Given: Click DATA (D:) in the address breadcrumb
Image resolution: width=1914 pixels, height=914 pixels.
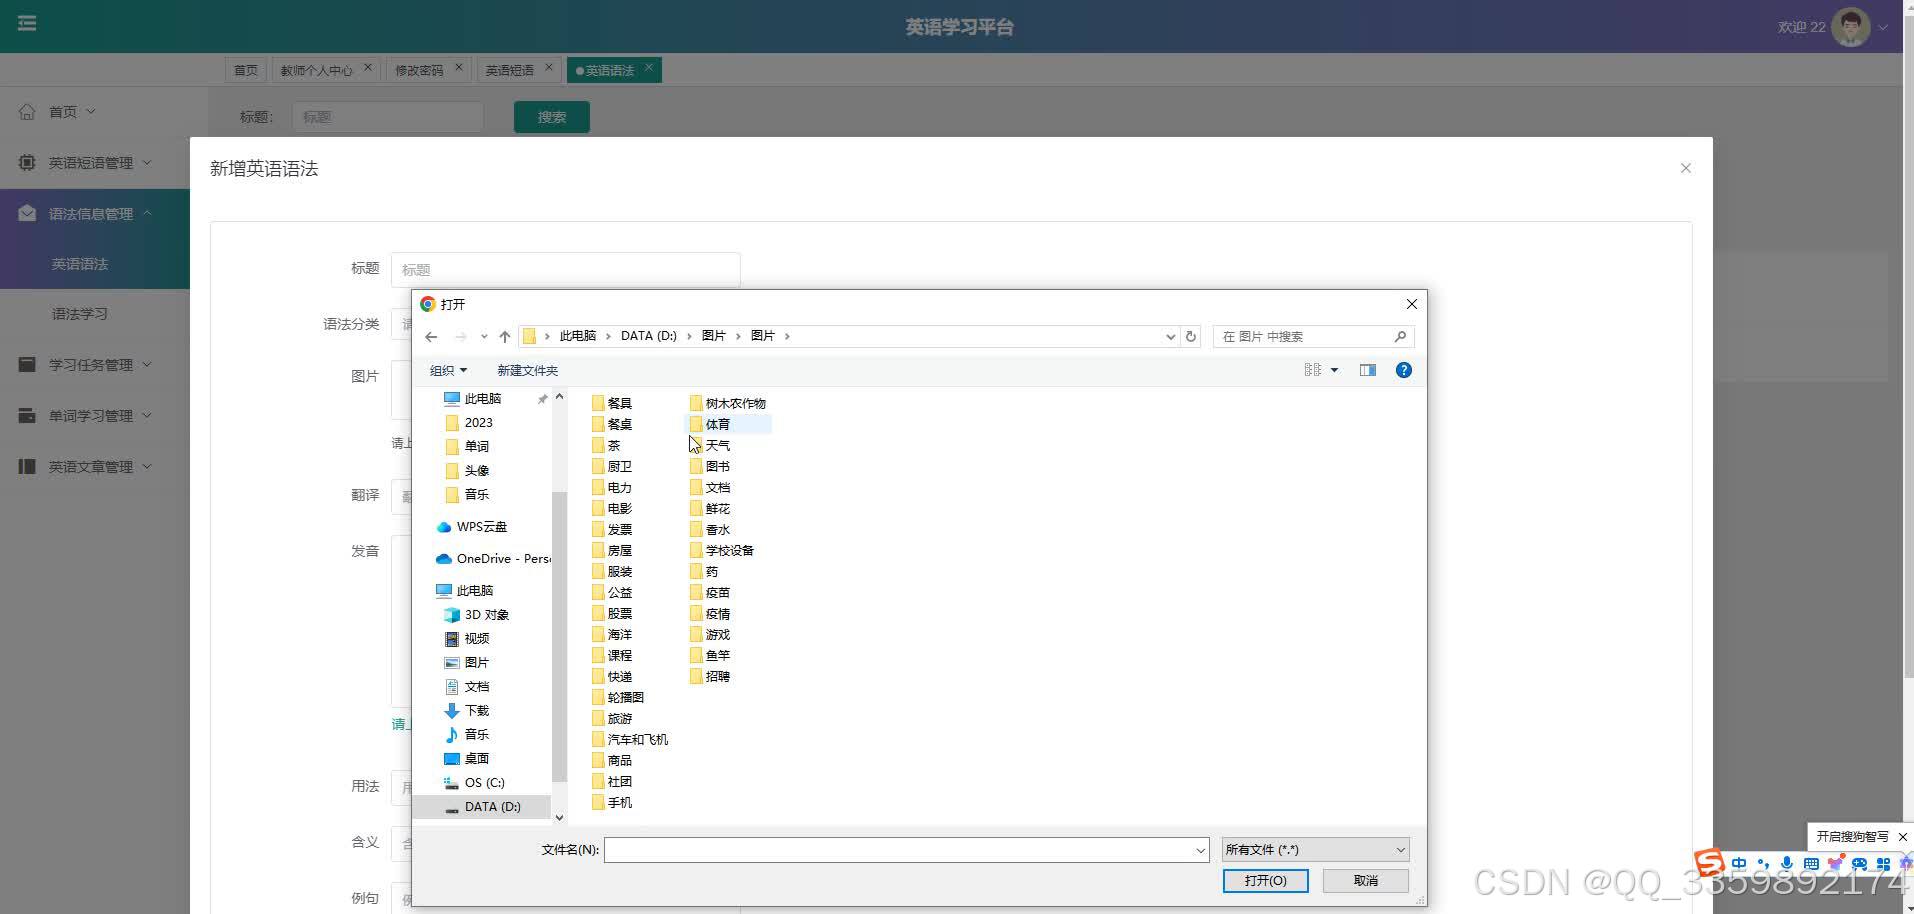Looking at the screenshot, I should click(649, 336).
